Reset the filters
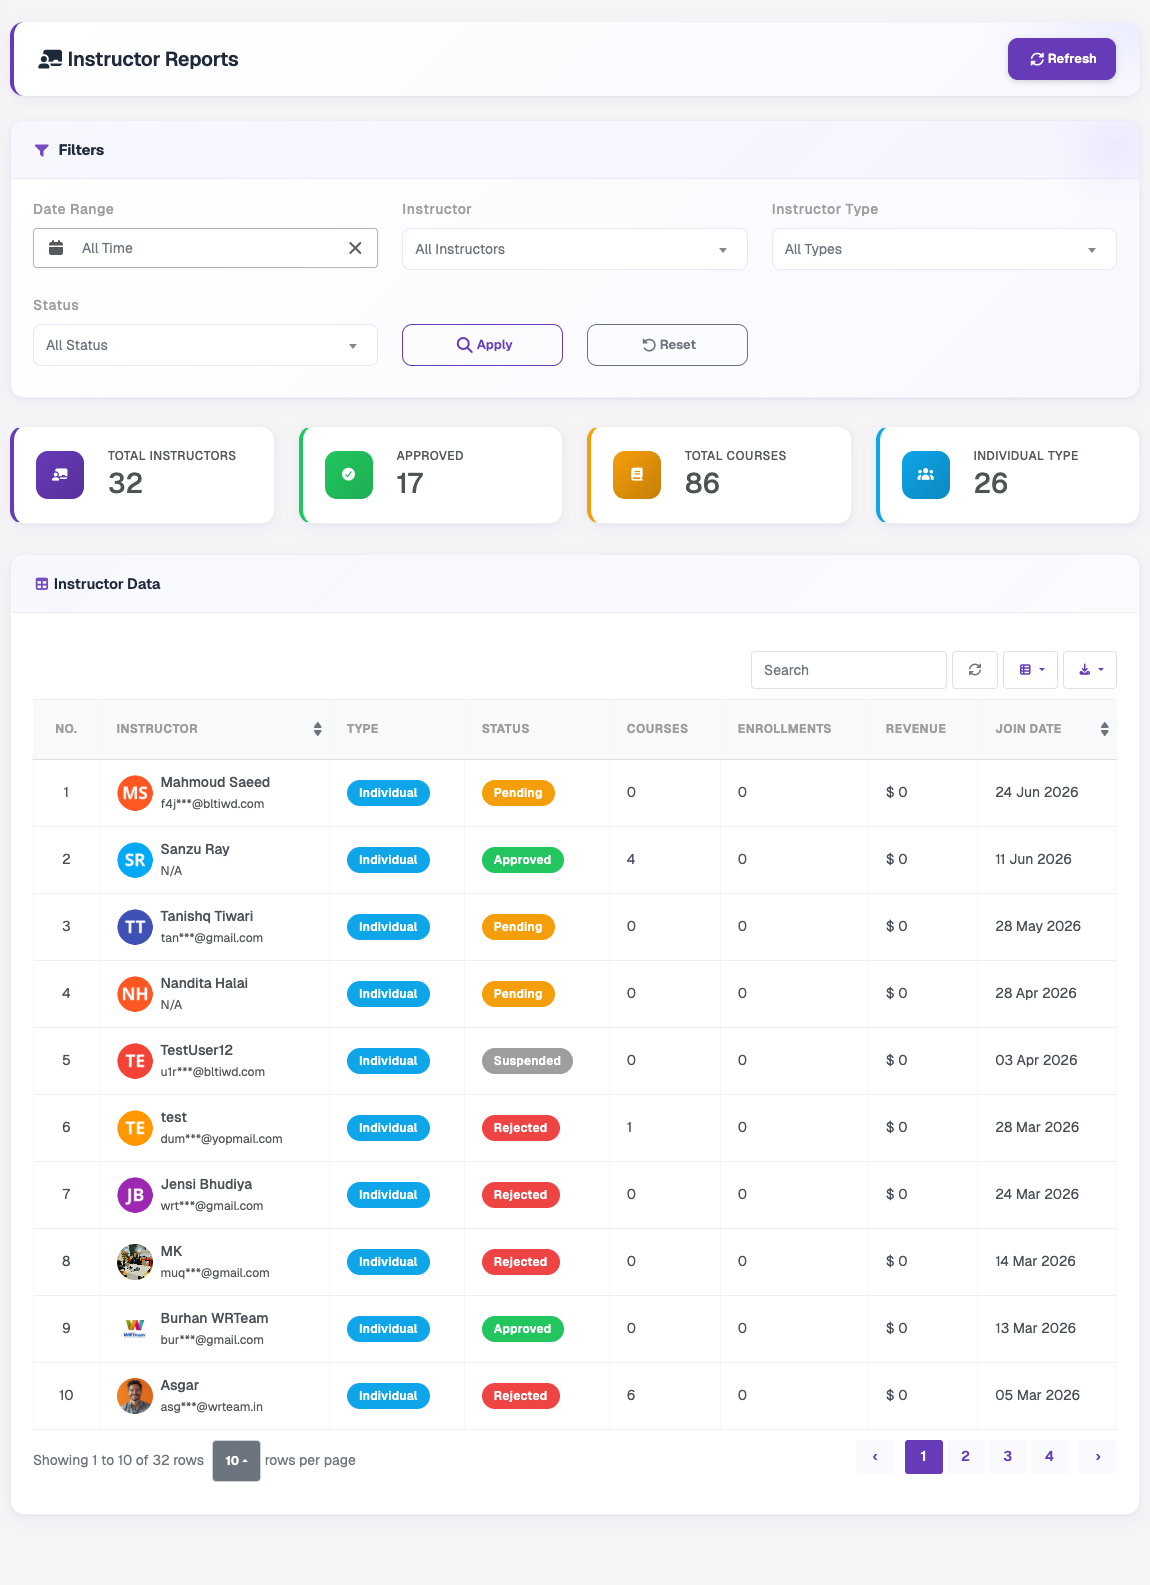This screenshot has width=1150, height=1585. pyautogui.click(x=667, y=345)
